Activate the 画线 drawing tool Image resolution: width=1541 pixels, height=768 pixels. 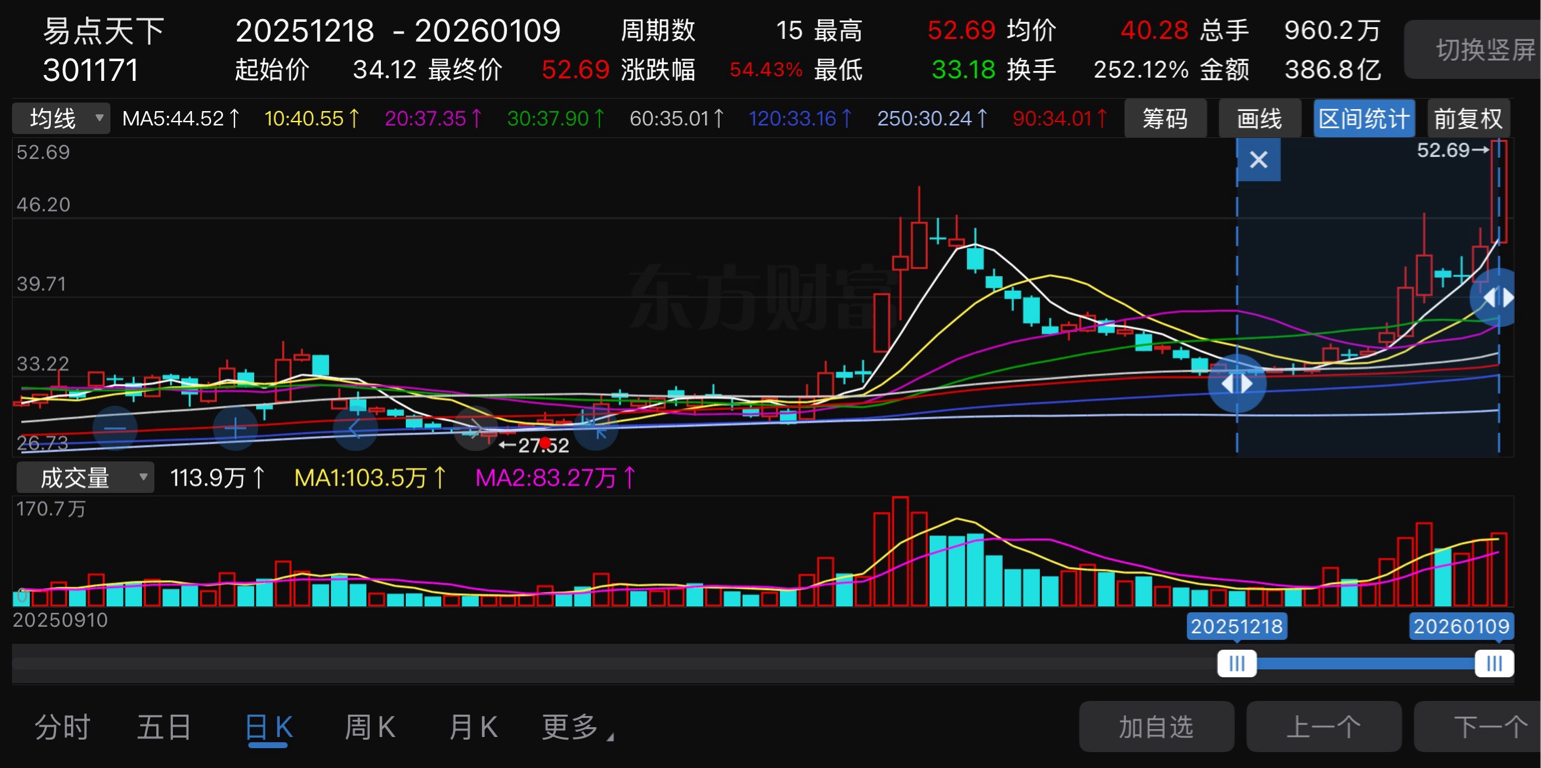tap(1260, 118)
